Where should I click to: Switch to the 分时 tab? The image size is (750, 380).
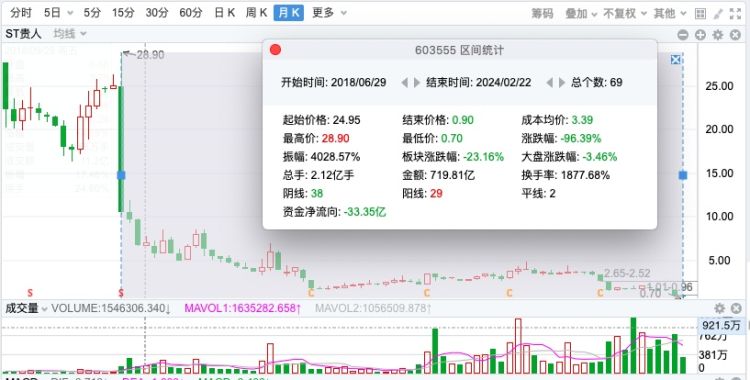click(21, 13)
